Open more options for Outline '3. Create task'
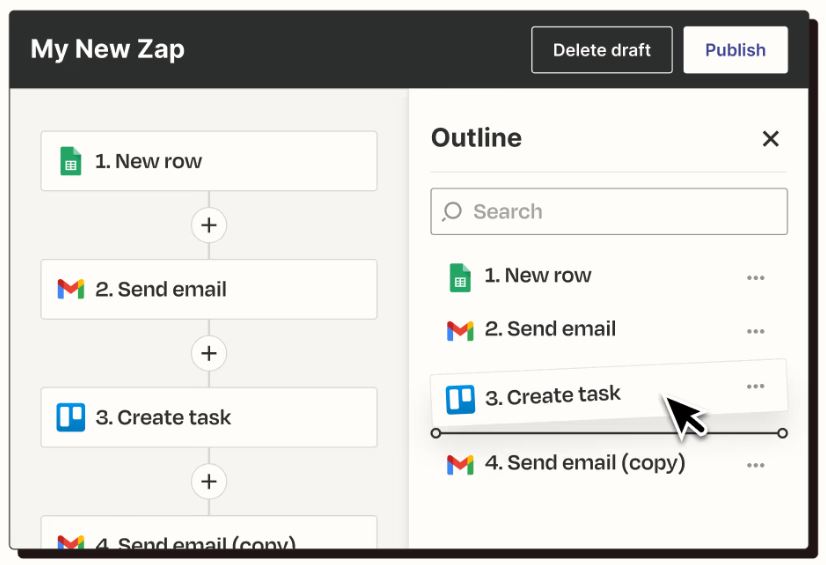The image size is (826, 565). tap(755, 386)
